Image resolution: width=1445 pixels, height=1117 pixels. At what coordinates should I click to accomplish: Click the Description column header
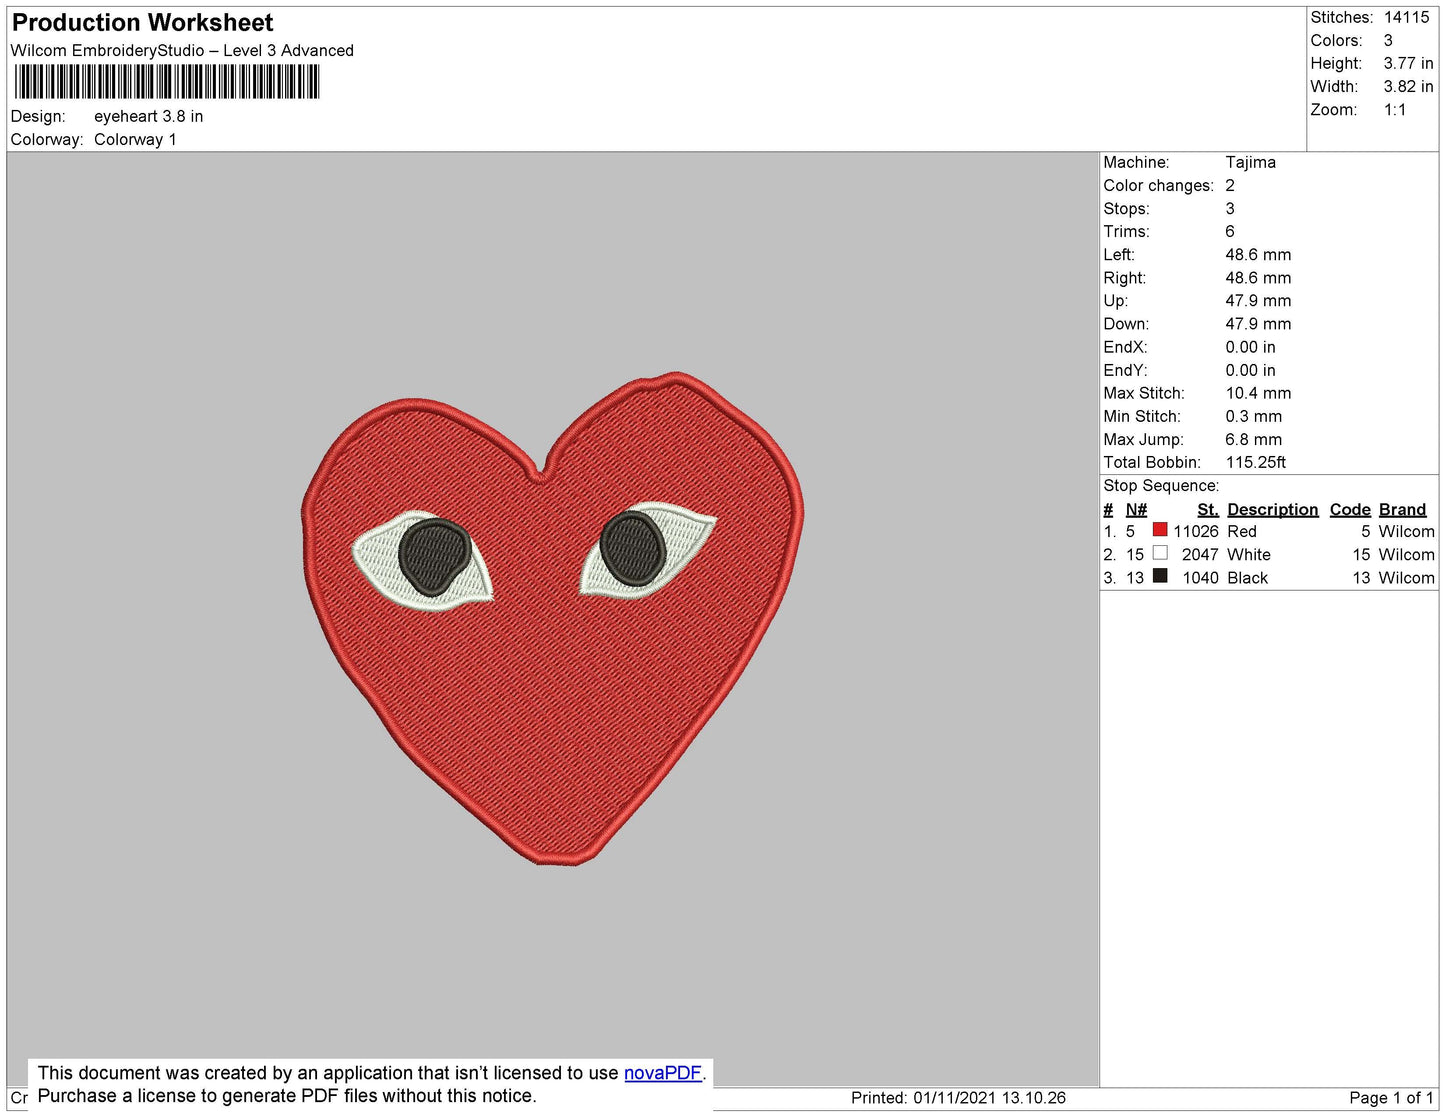(1273, 509)
